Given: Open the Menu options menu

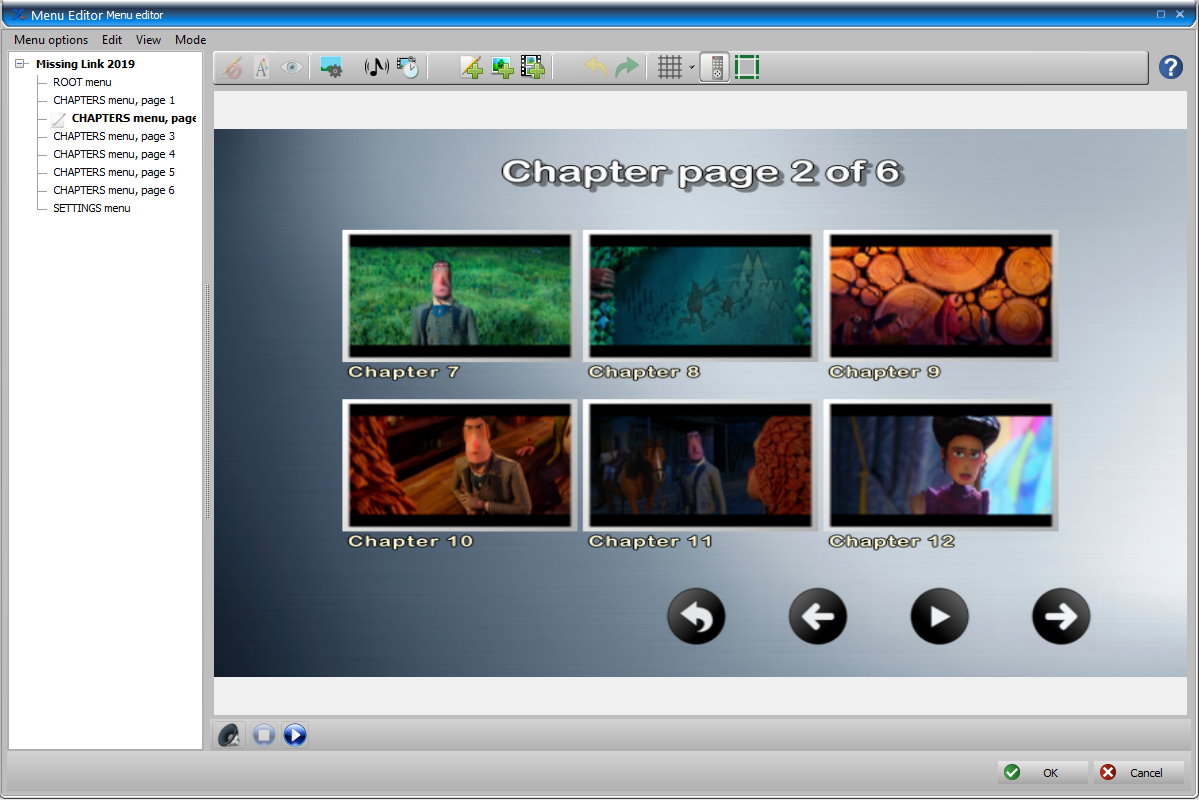Looking at the screenshot, I should pyautogui.click(x=50, y=40).
